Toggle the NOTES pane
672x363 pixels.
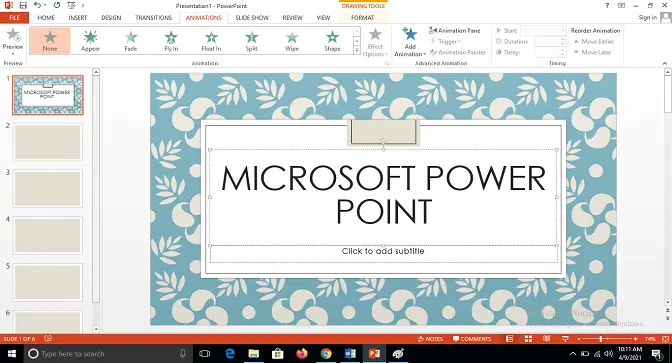point(430,339)
